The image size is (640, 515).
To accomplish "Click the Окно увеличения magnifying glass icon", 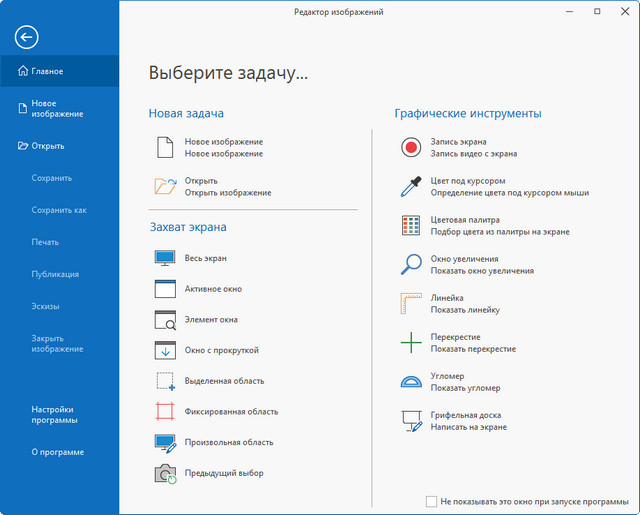I will [411, 264].
